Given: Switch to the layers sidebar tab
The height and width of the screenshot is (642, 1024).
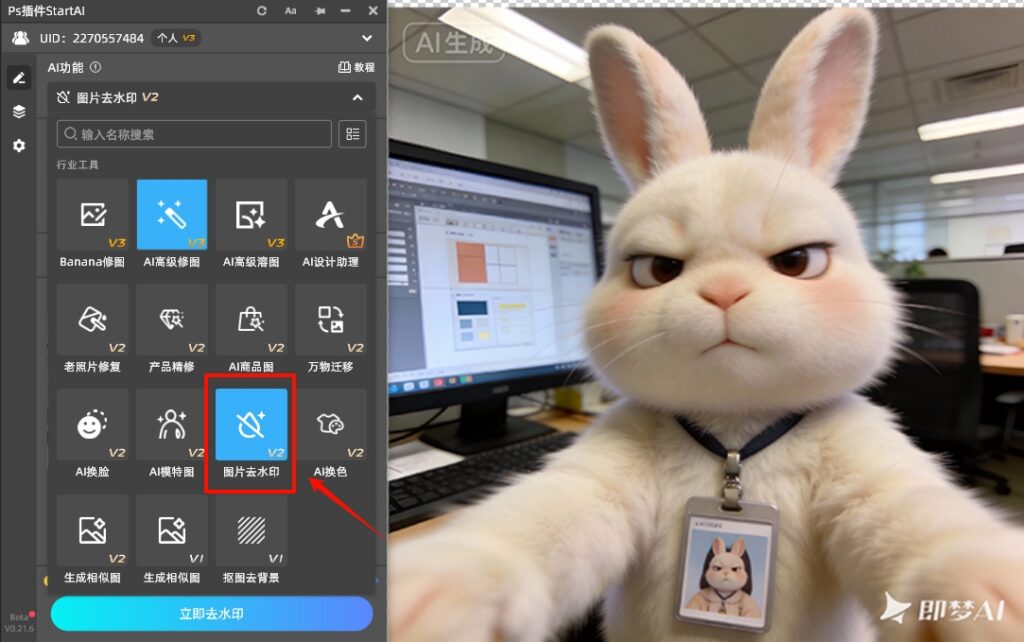Looking at the screenshot, I should (19, 112).
